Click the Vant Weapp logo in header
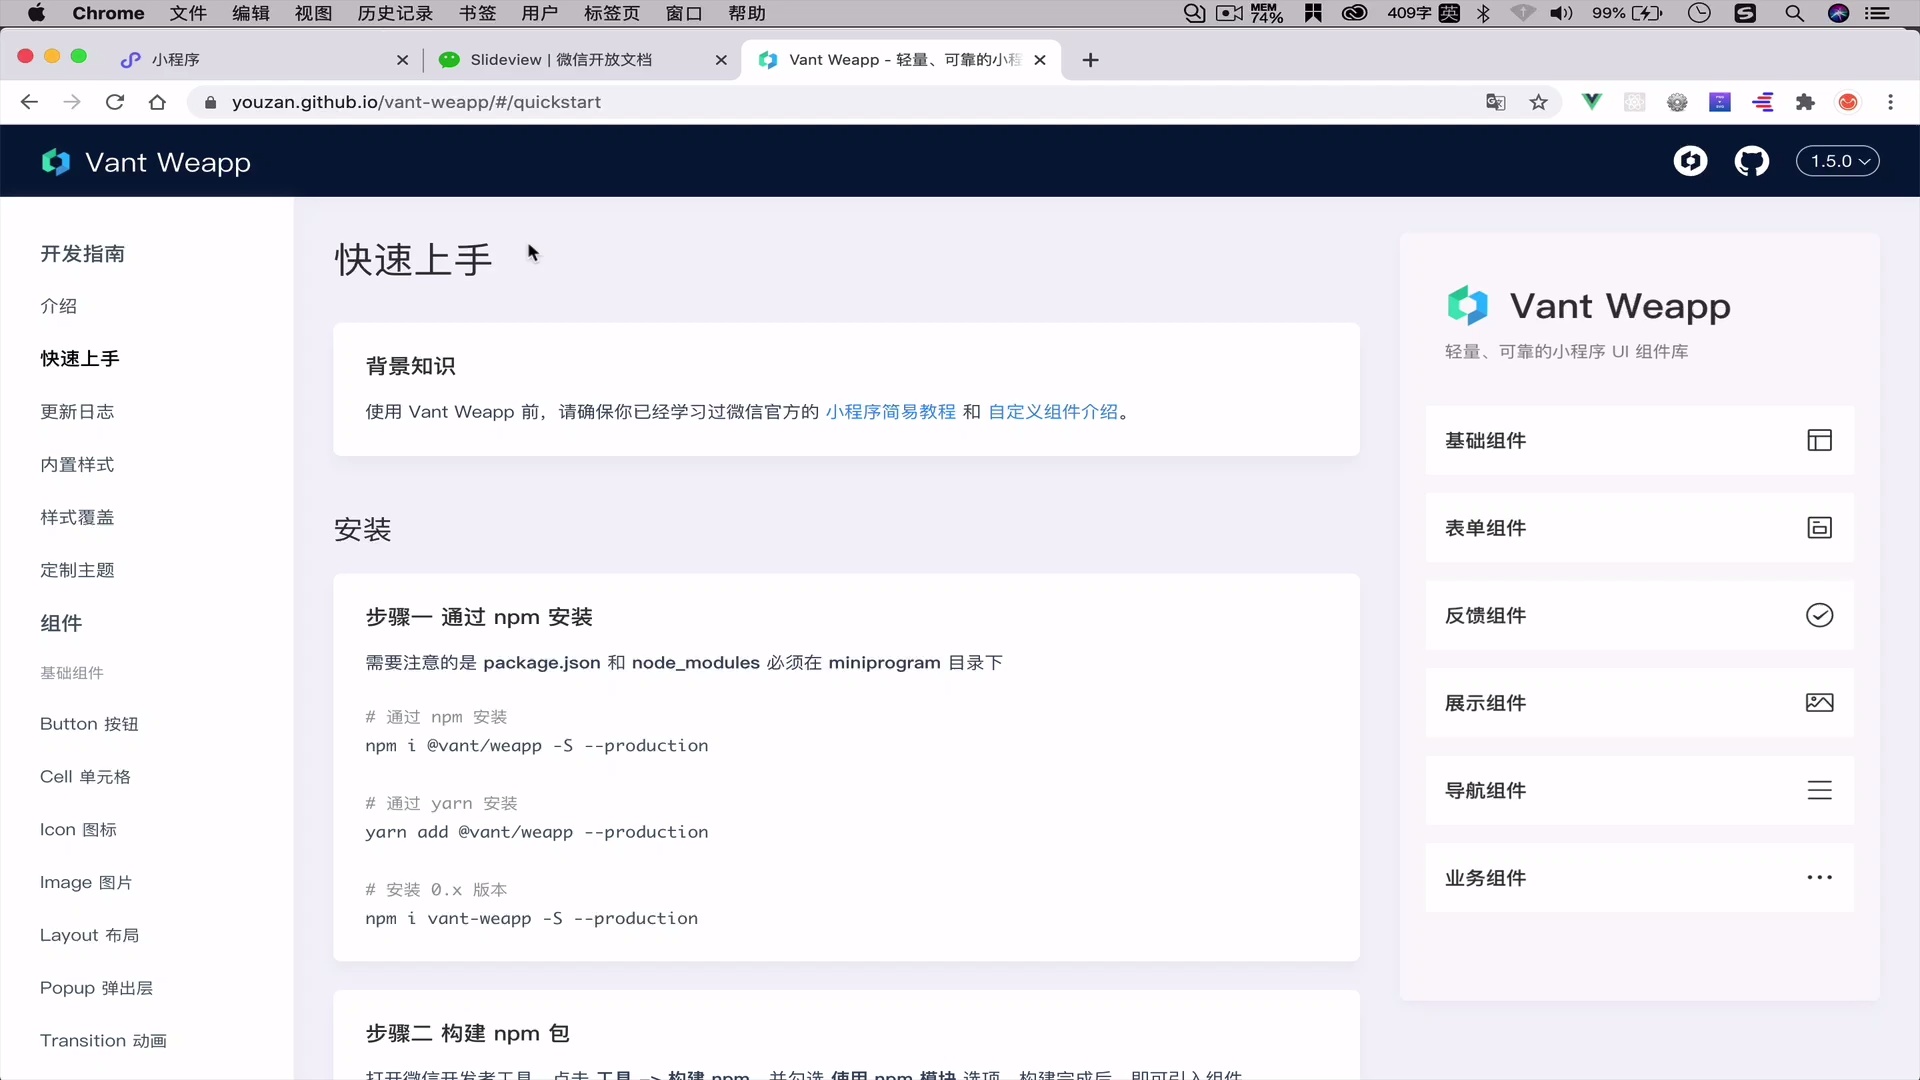Viewport: 1920px width, 1080px height. [146, 162]
